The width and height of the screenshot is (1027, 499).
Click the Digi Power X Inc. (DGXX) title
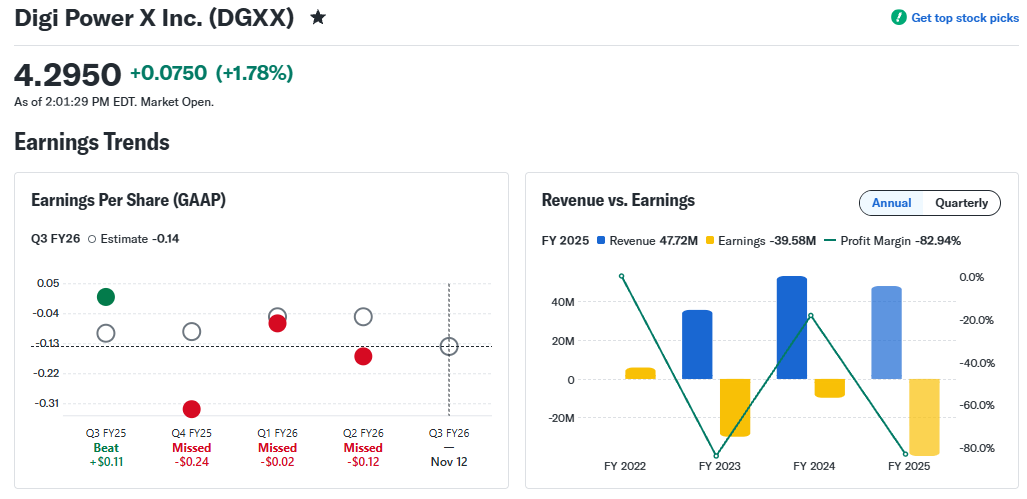154,18
